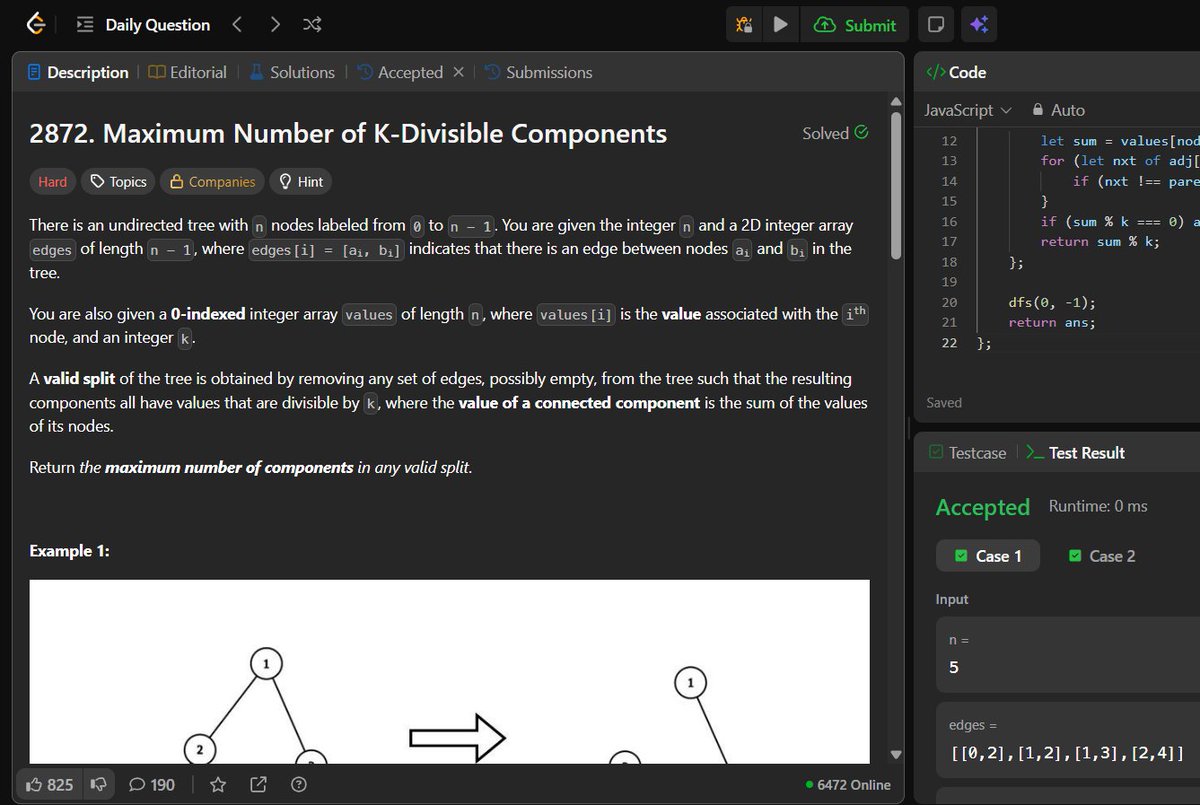This screenshot has height=805, width=1200.
Task: Like the problem with thumbs up
Action: 50,785
